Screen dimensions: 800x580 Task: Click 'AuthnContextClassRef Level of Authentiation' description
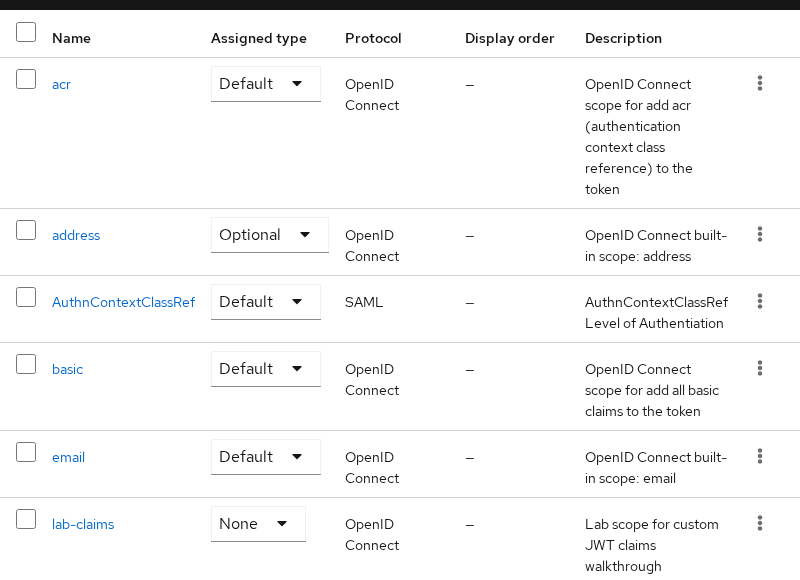click(x=657, y=313)
